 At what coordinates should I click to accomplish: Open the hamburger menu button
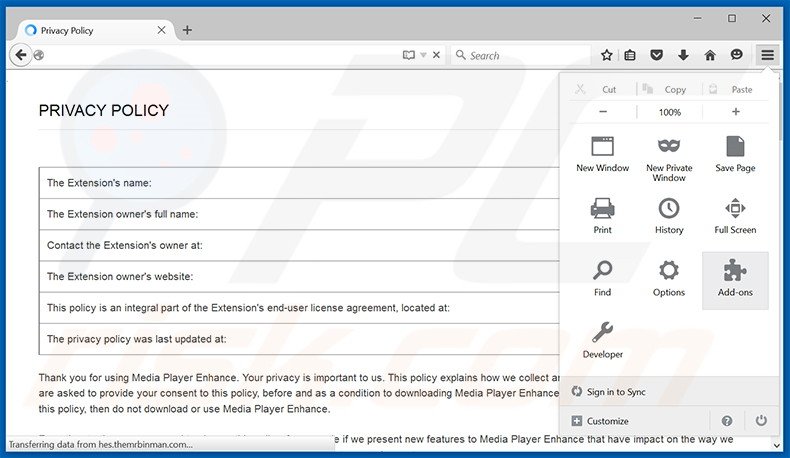[x=767, y=55]
